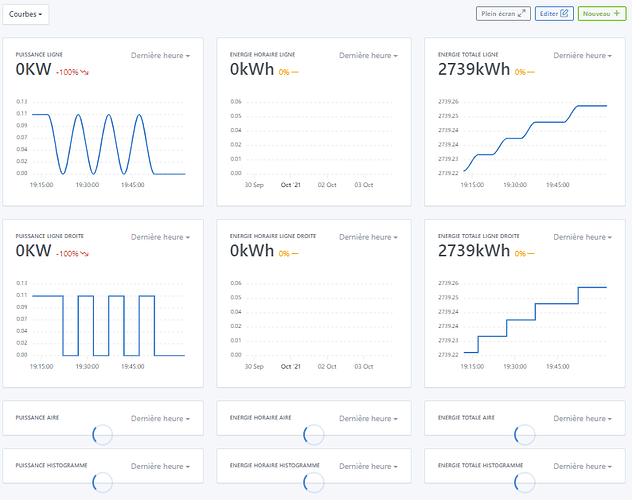Open Dernière heure dropdown in Energie Horaire Ligne Droite card
The image size is (632, 500).
pos(368,237)
